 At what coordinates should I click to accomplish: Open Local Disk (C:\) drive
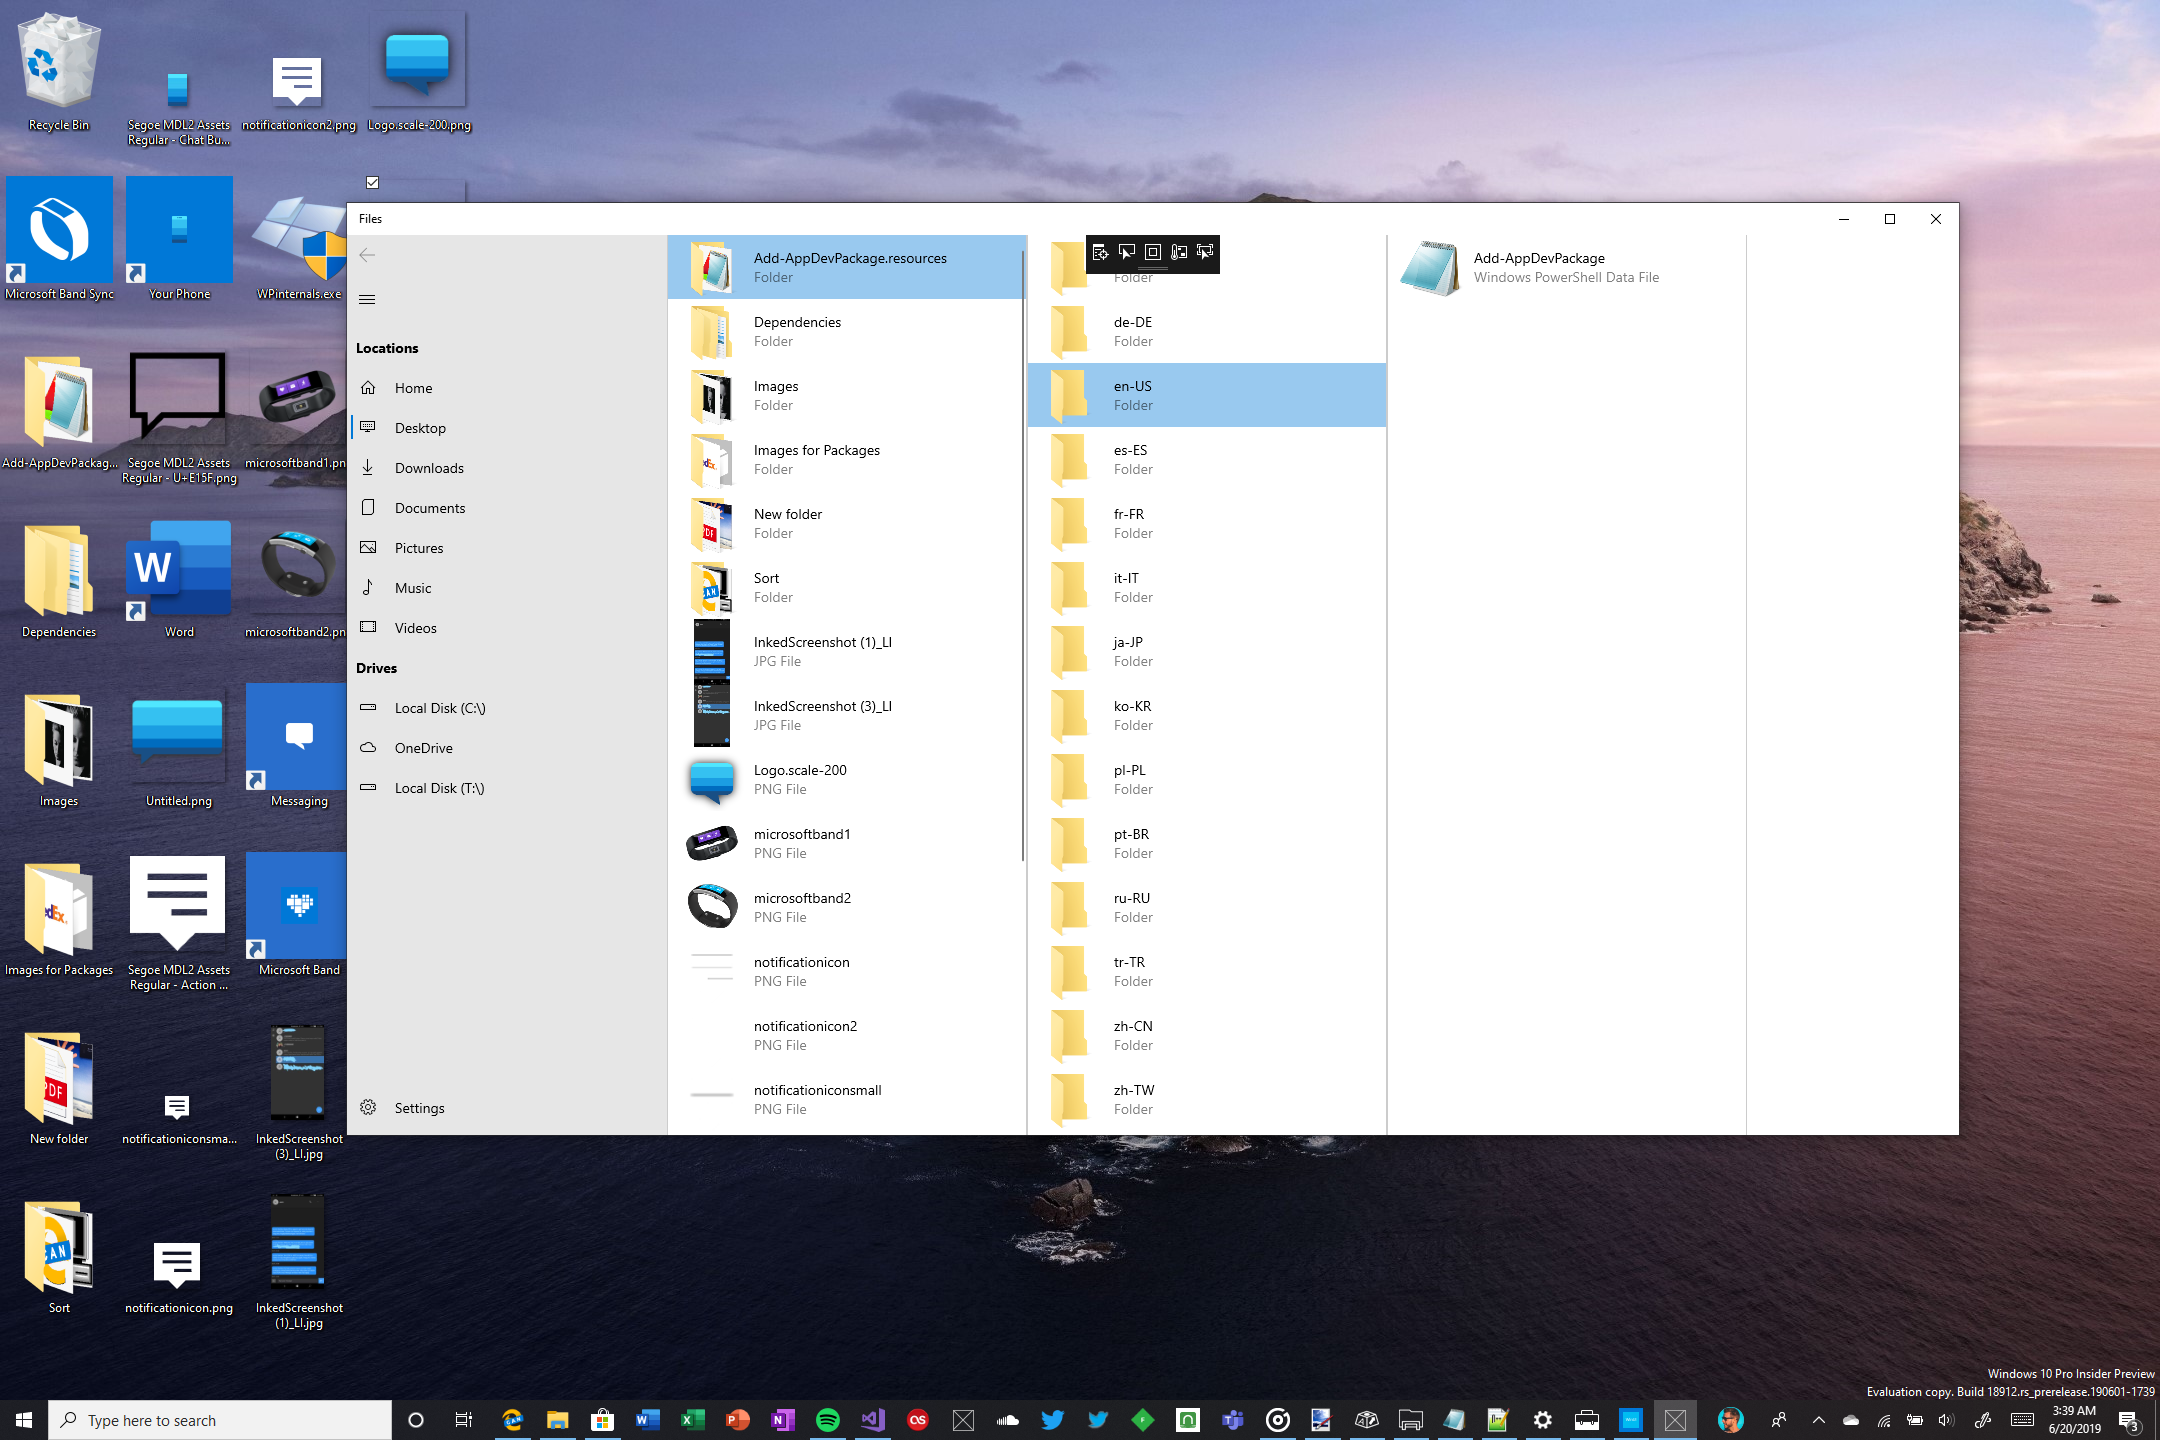click(x=507, y=708)
